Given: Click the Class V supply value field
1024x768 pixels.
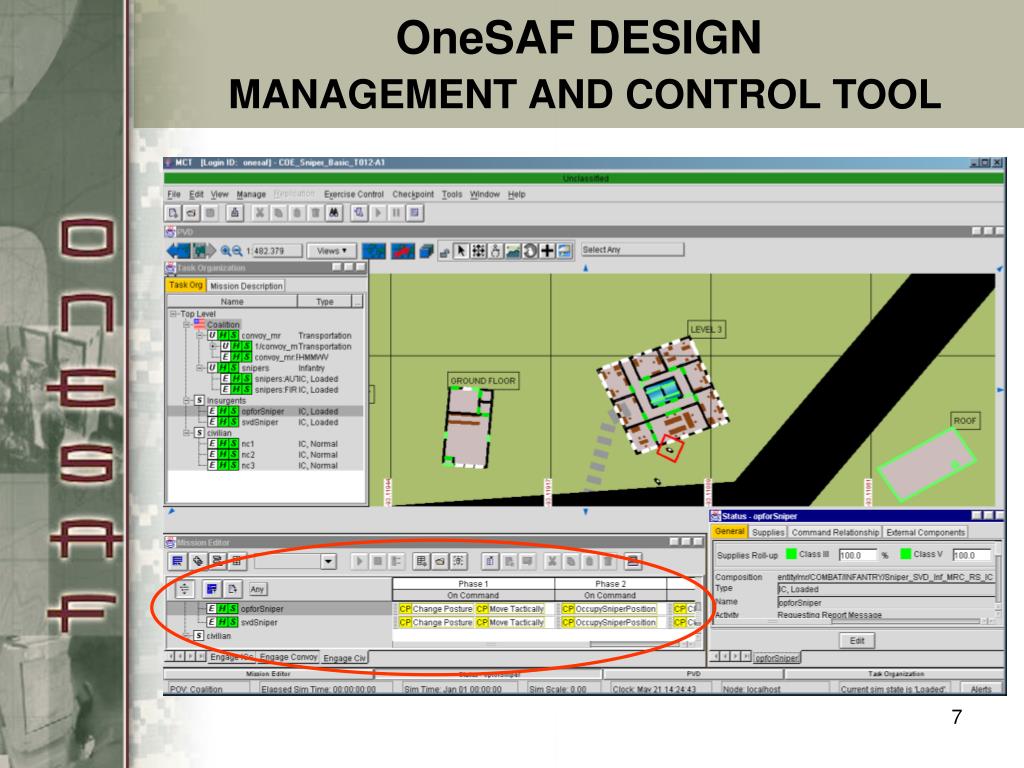Looking at the screenshot, I should click(971, 555).
